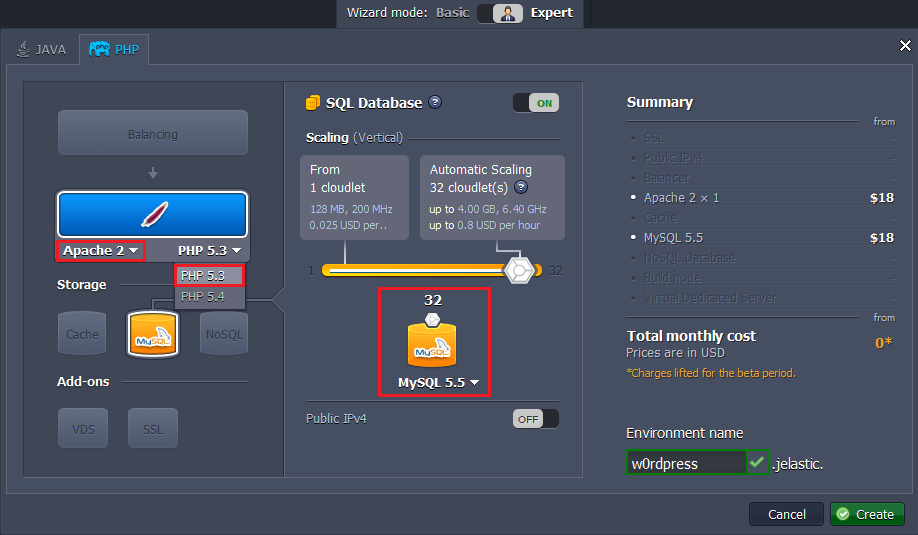This screenshot has height=535, width=918.
Task: Click the cloudlet scaling slider handle
Action: 519,271
